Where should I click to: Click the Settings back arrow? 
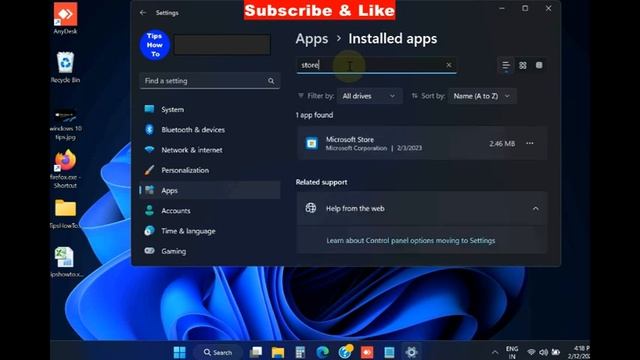[143, 13]
